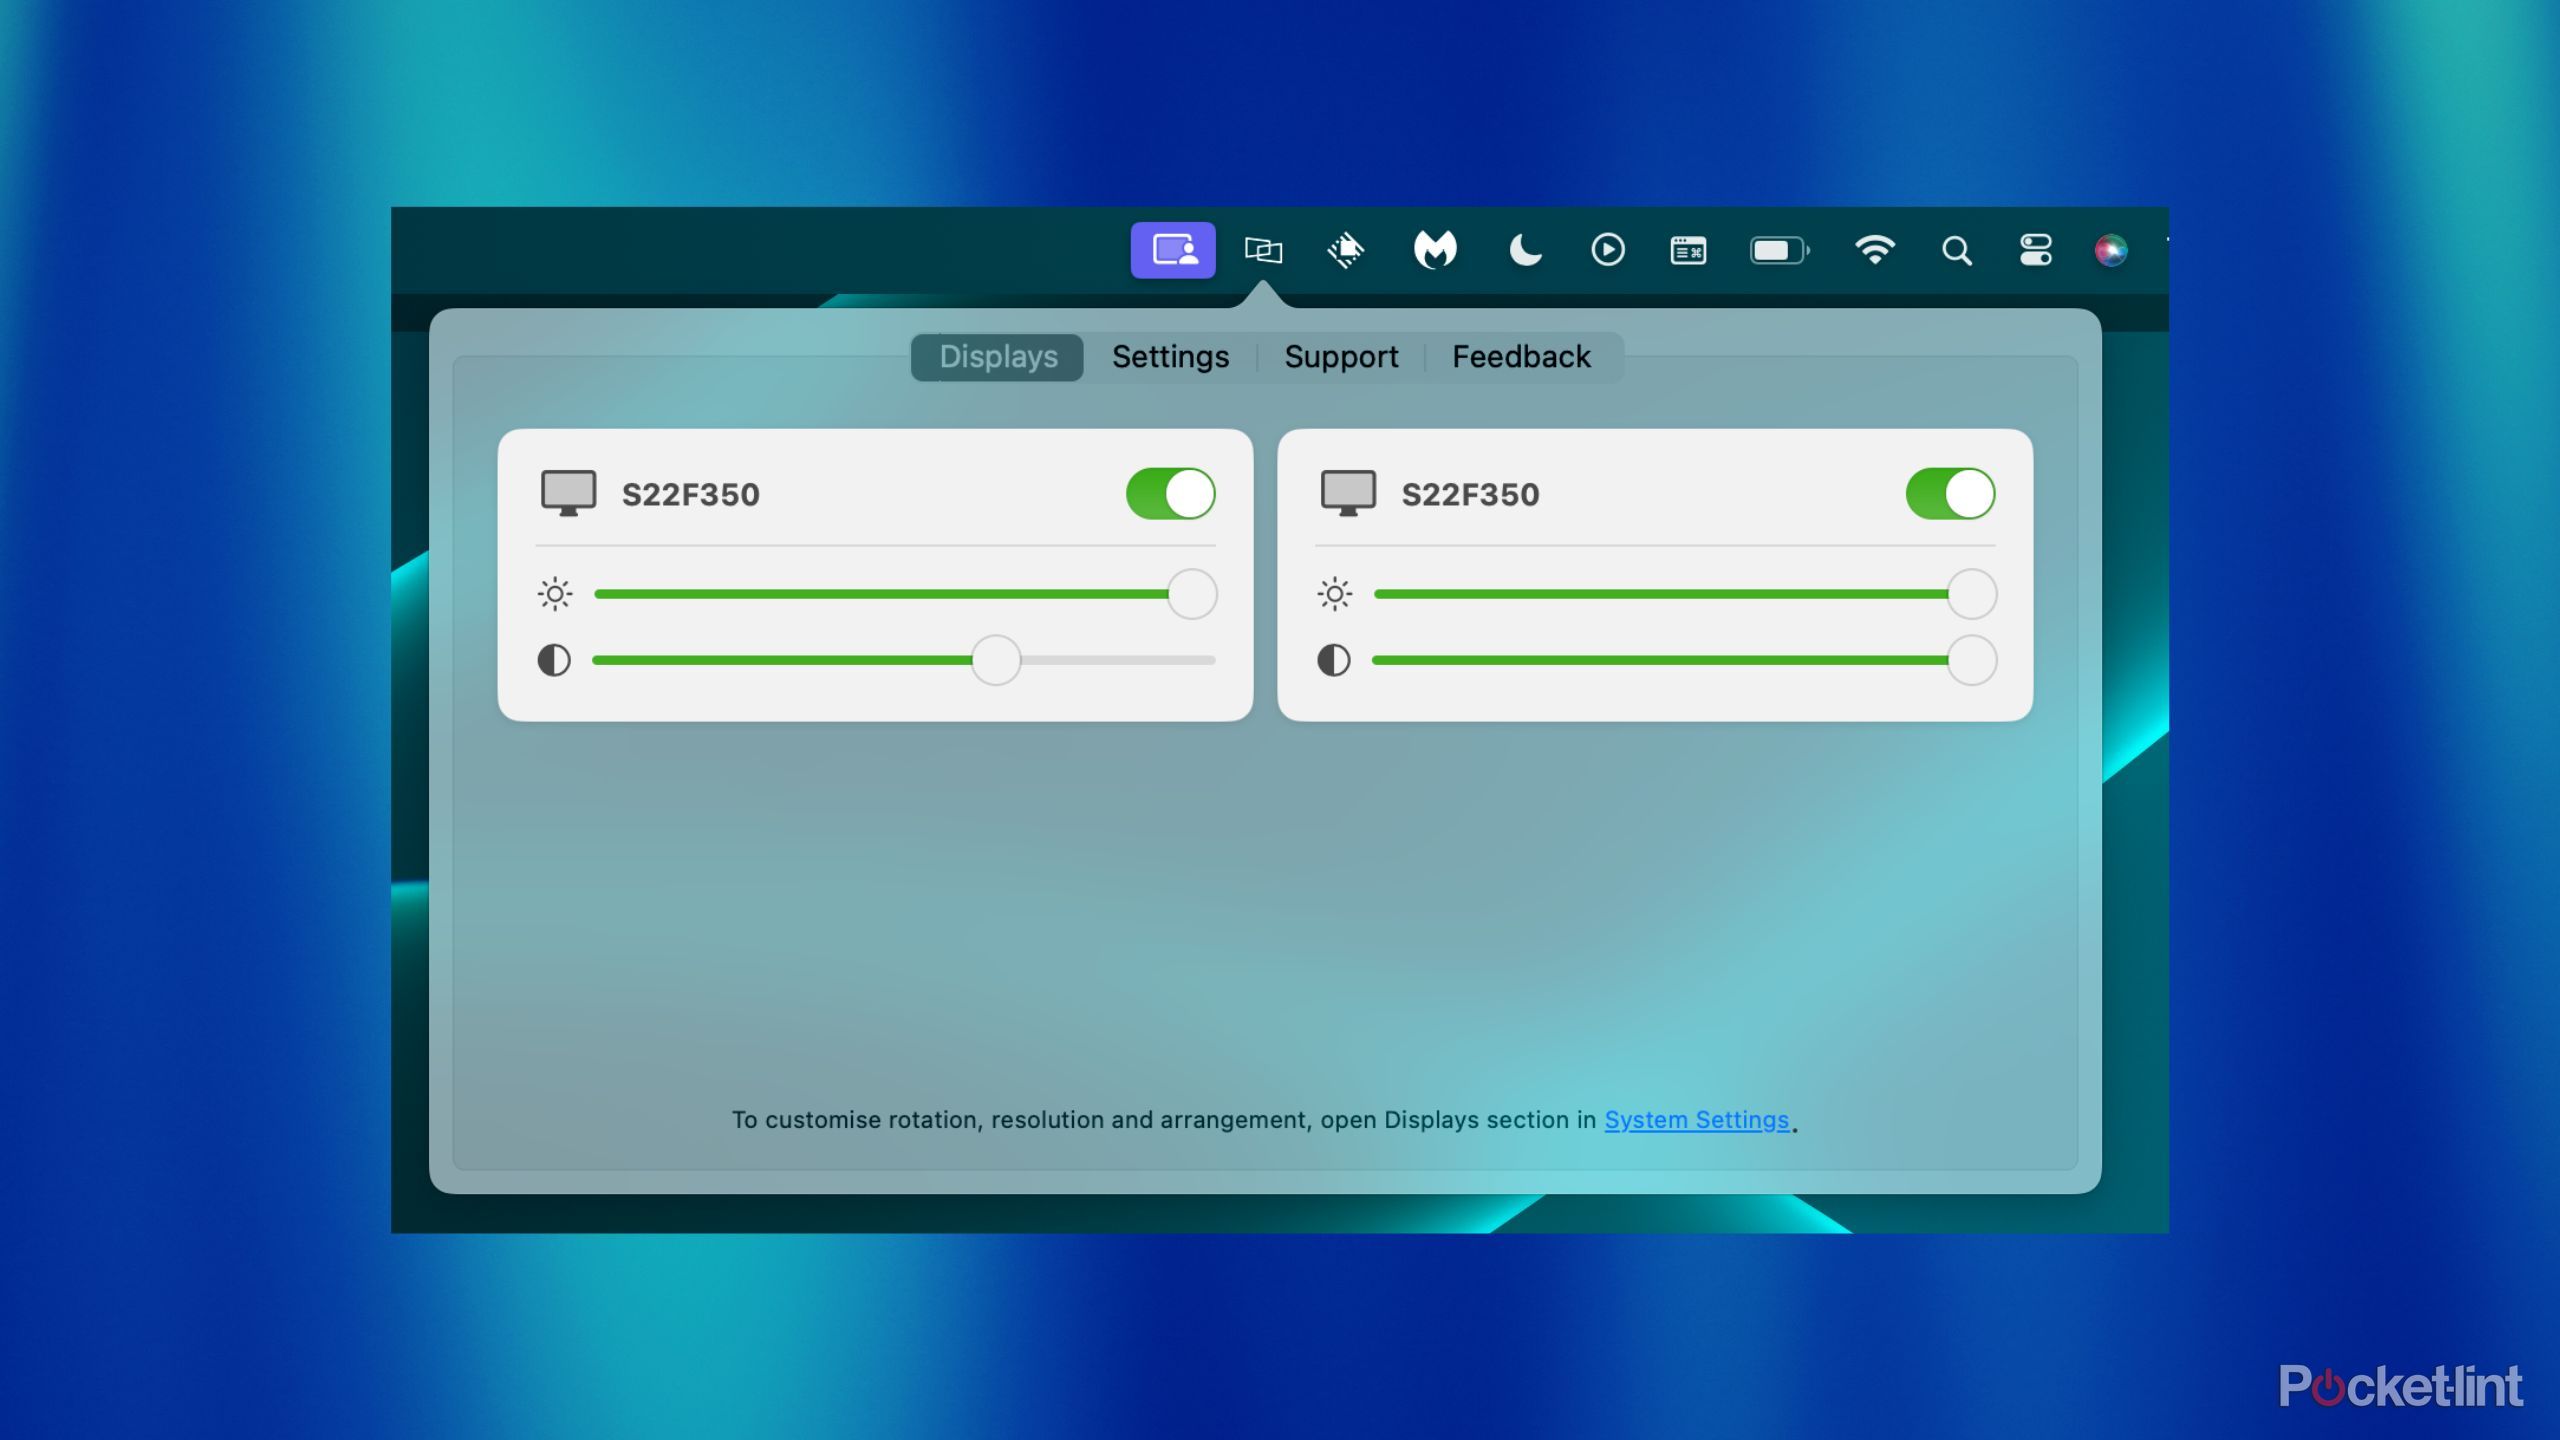The width and height of the screenshot is (2560, 1440).
Task: Open the System Settings link
Action: (1697, 1120)
